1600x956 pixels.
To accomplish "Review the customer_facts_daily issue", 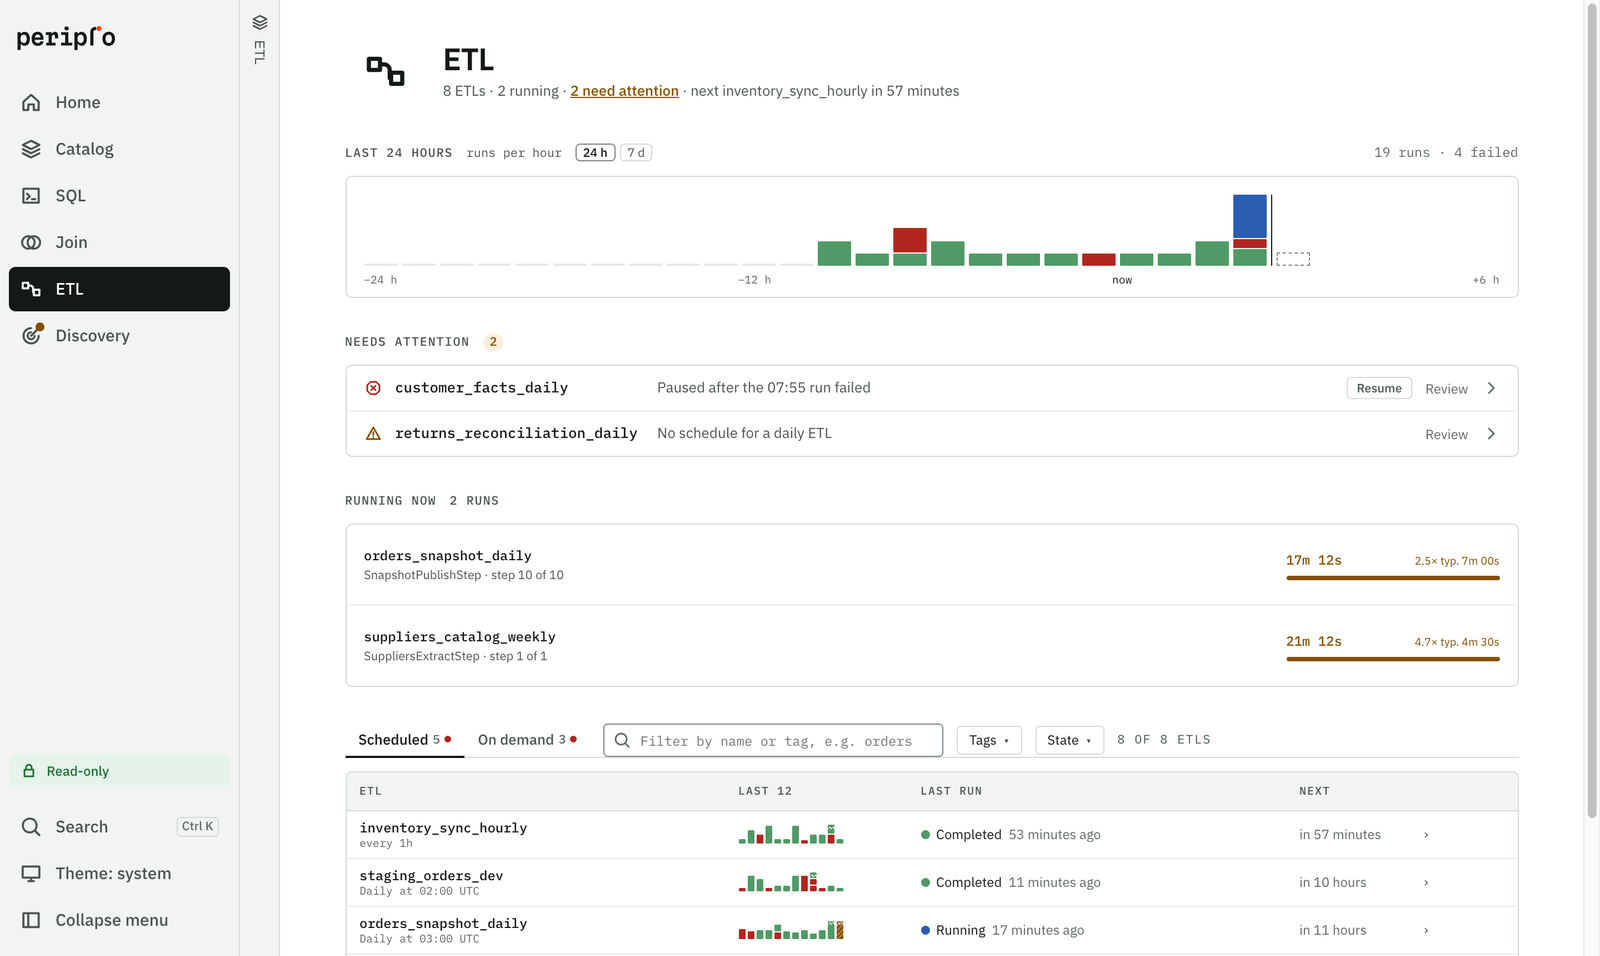I will [x=1446, y=389].
